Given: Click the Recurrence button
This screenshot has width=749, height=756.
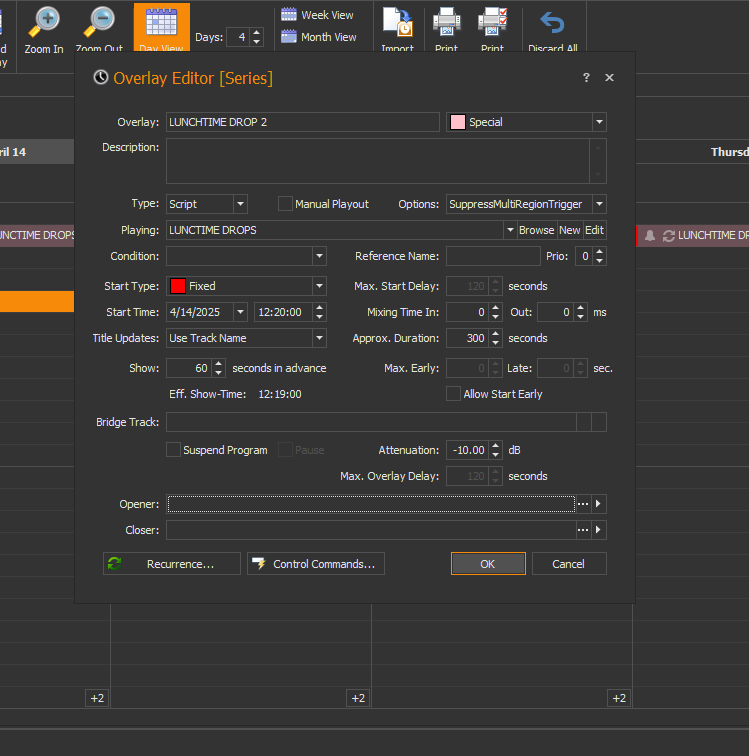Looking at the screenshot, I should (x=172, y=564).
